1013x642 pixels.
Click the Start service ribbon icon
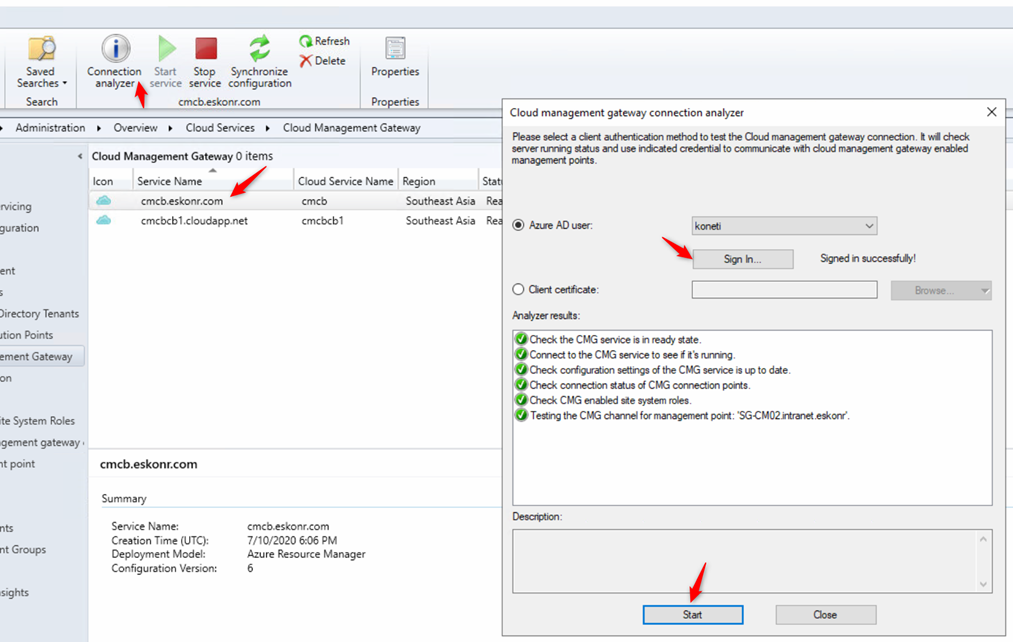(166, 62)
